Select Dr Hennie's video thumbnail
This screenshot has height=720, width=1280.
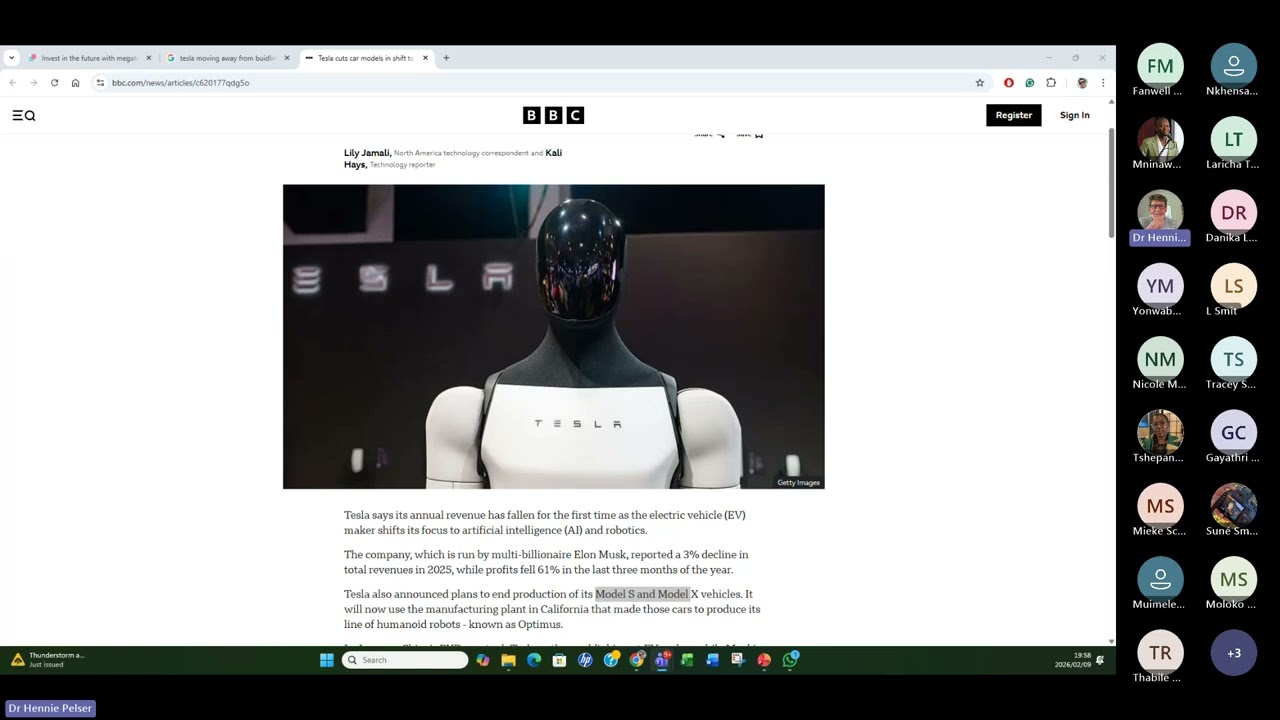pyautogui.click(x=1160, y=212)
